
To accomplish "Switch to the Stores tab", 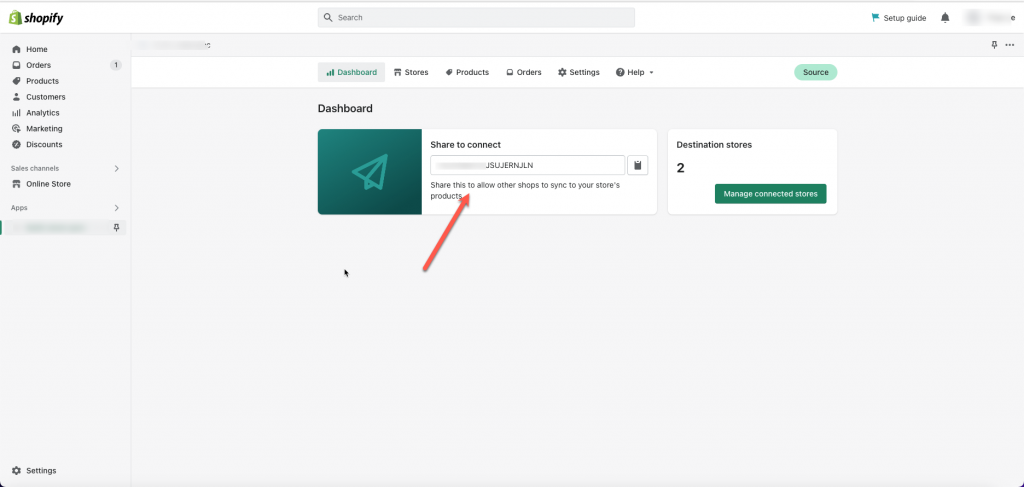I will coord(411,72).
